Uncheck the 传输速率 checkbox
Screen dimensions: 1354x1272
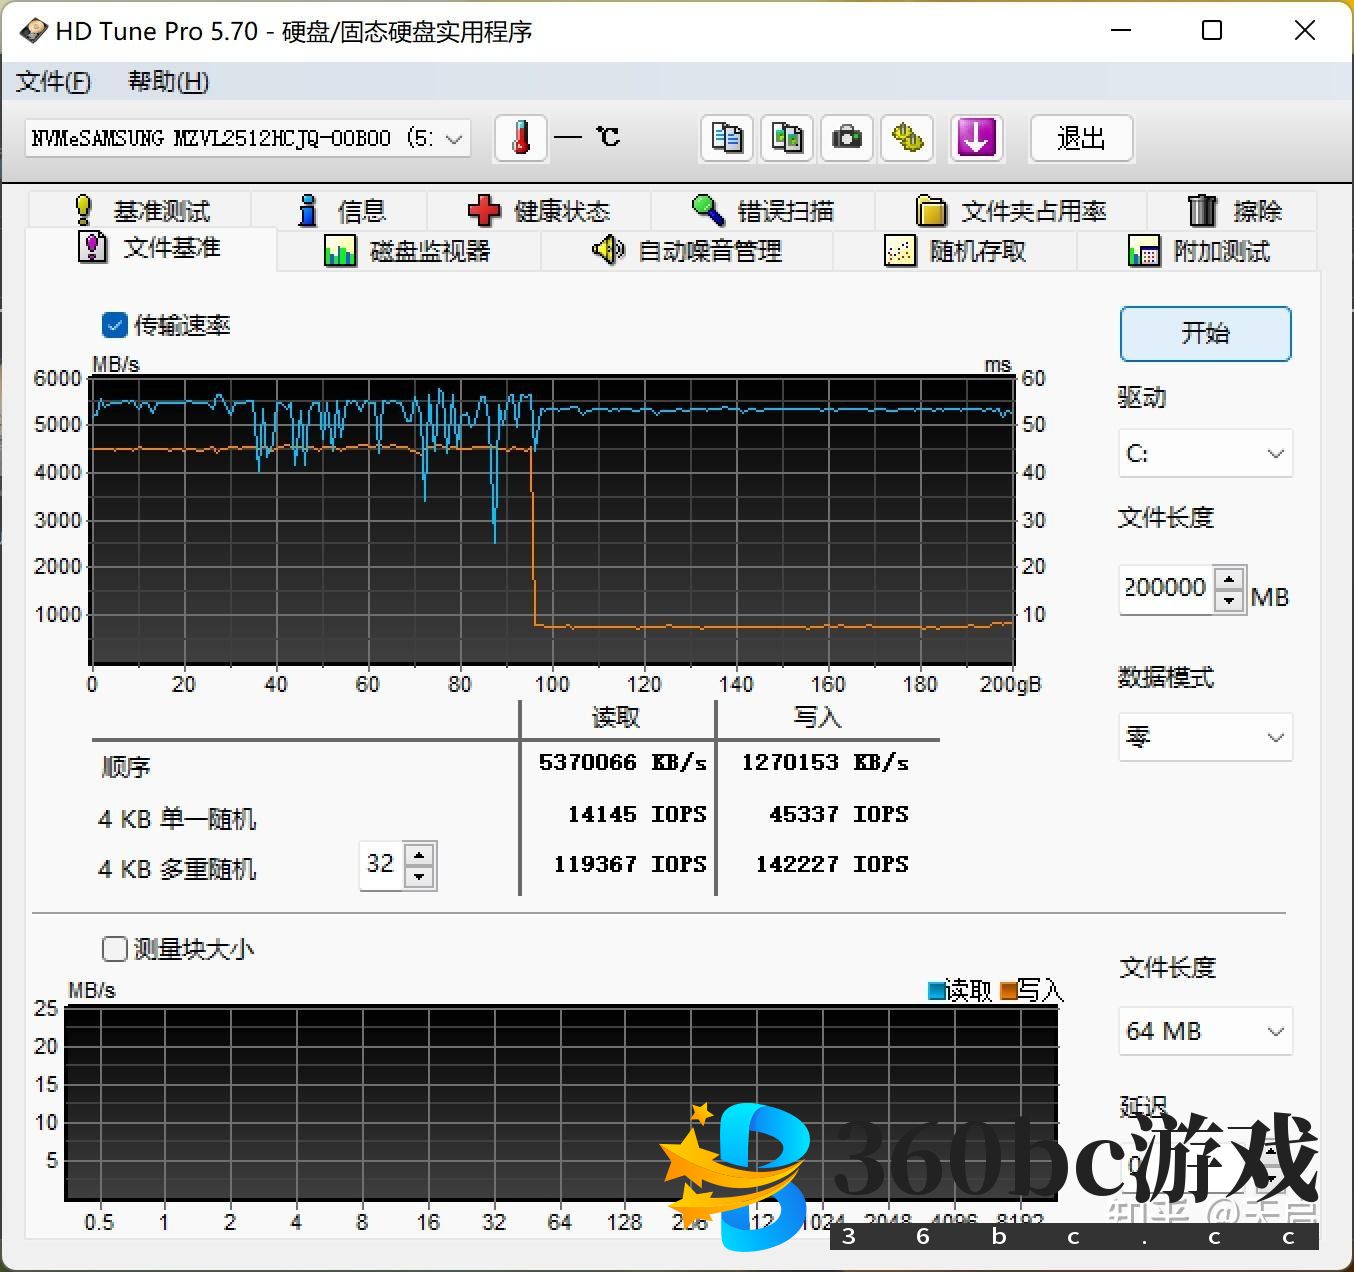tap(115, 325)
